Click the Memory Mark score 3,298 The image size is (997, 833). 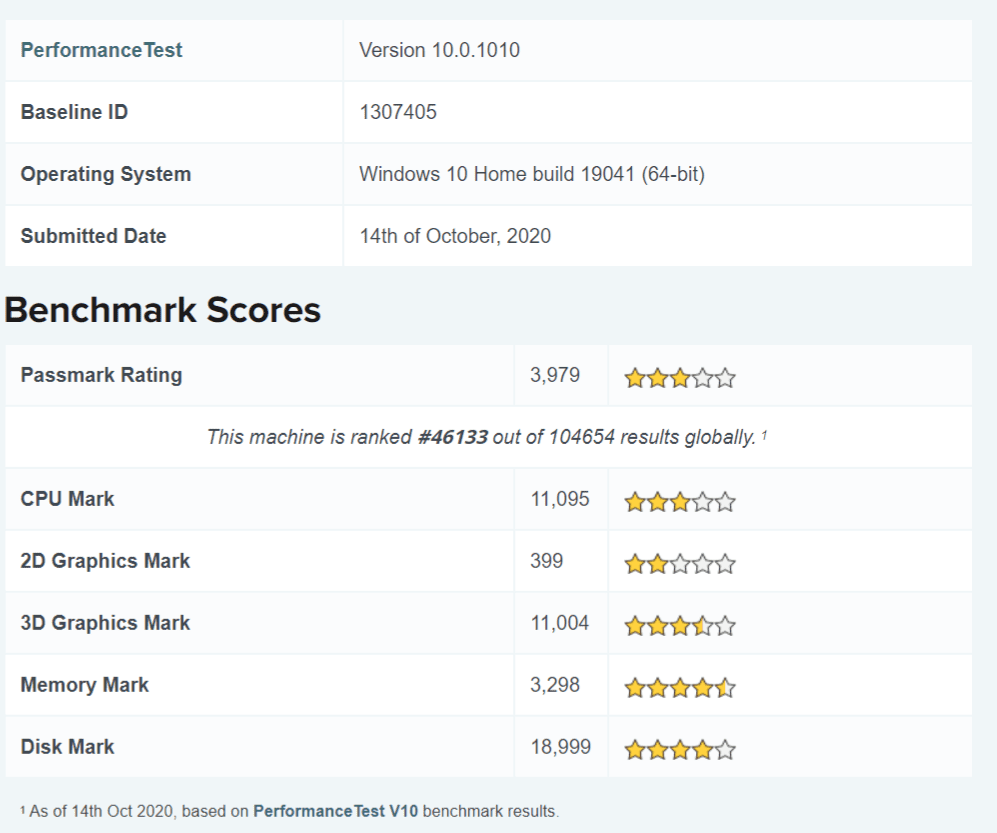click(x=554, y=685)
